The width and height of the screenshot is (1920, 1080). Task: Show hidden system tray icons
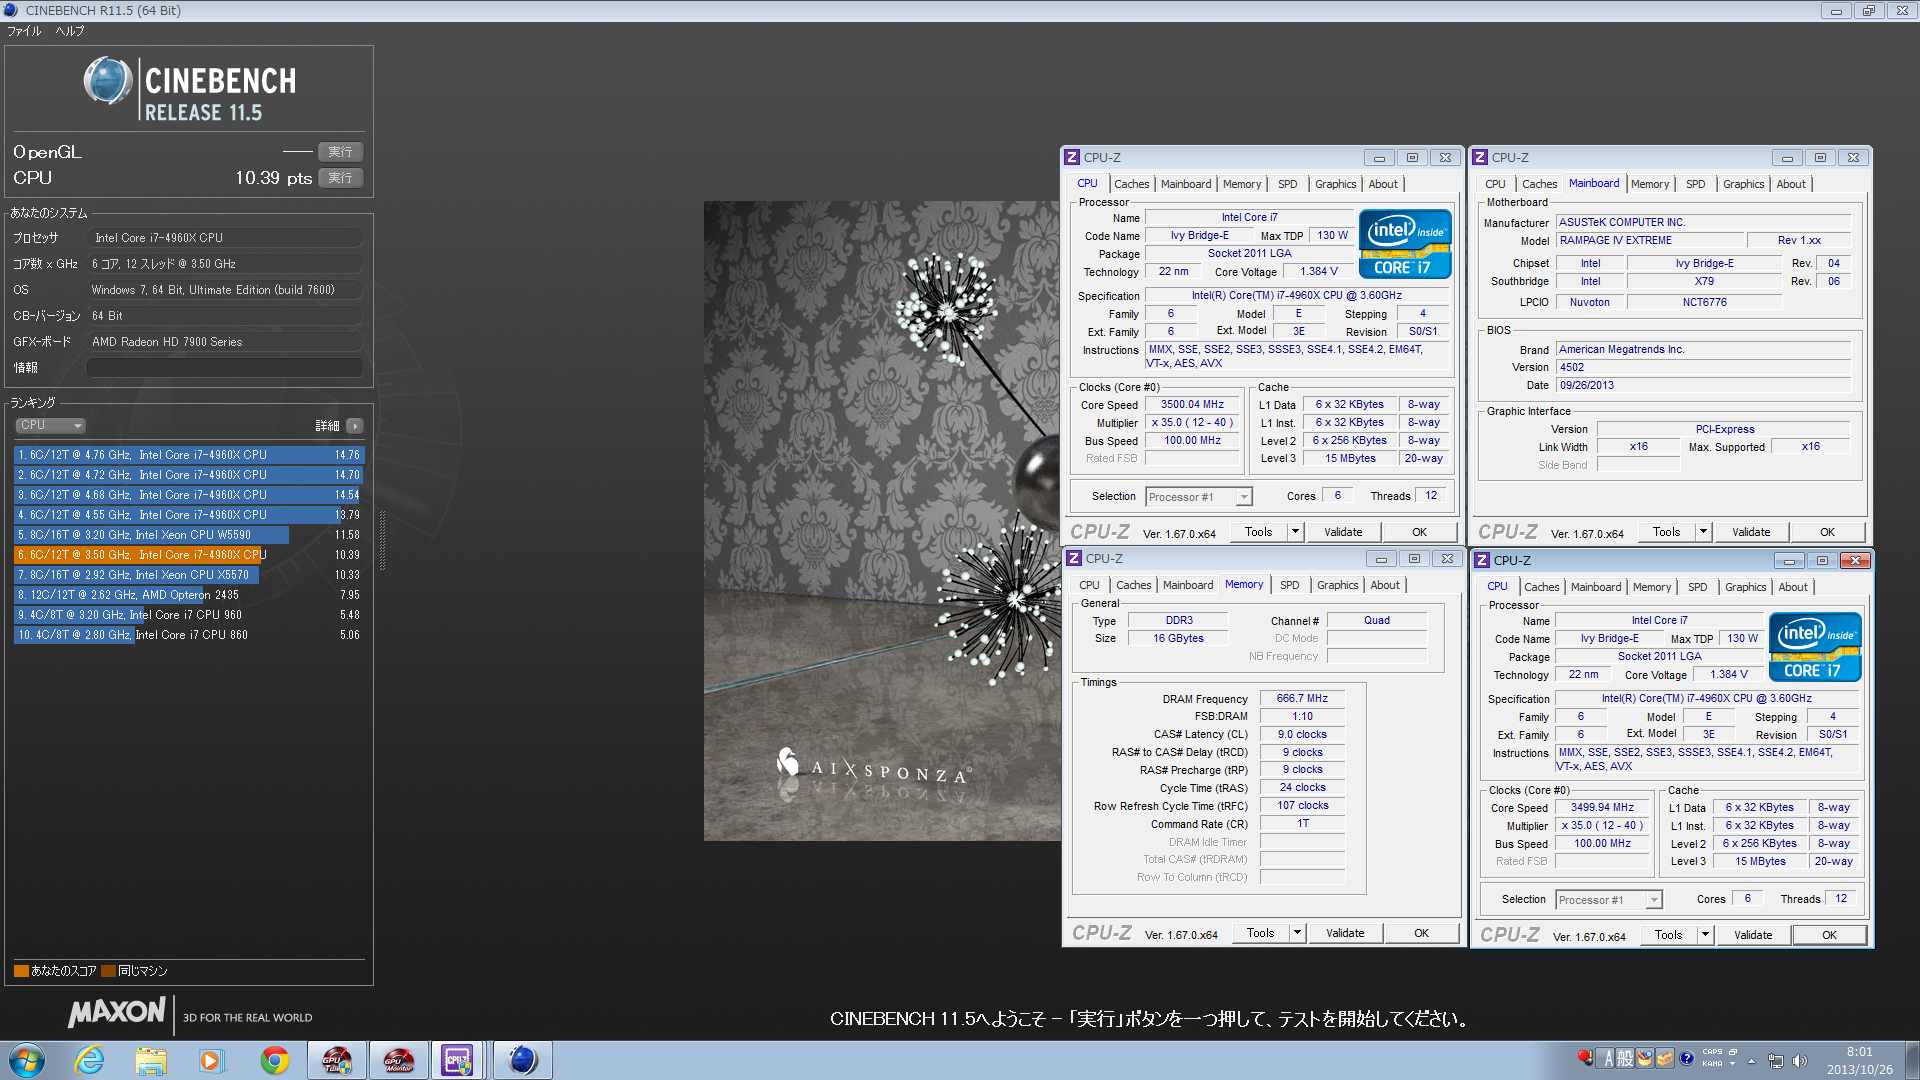1751,1061
